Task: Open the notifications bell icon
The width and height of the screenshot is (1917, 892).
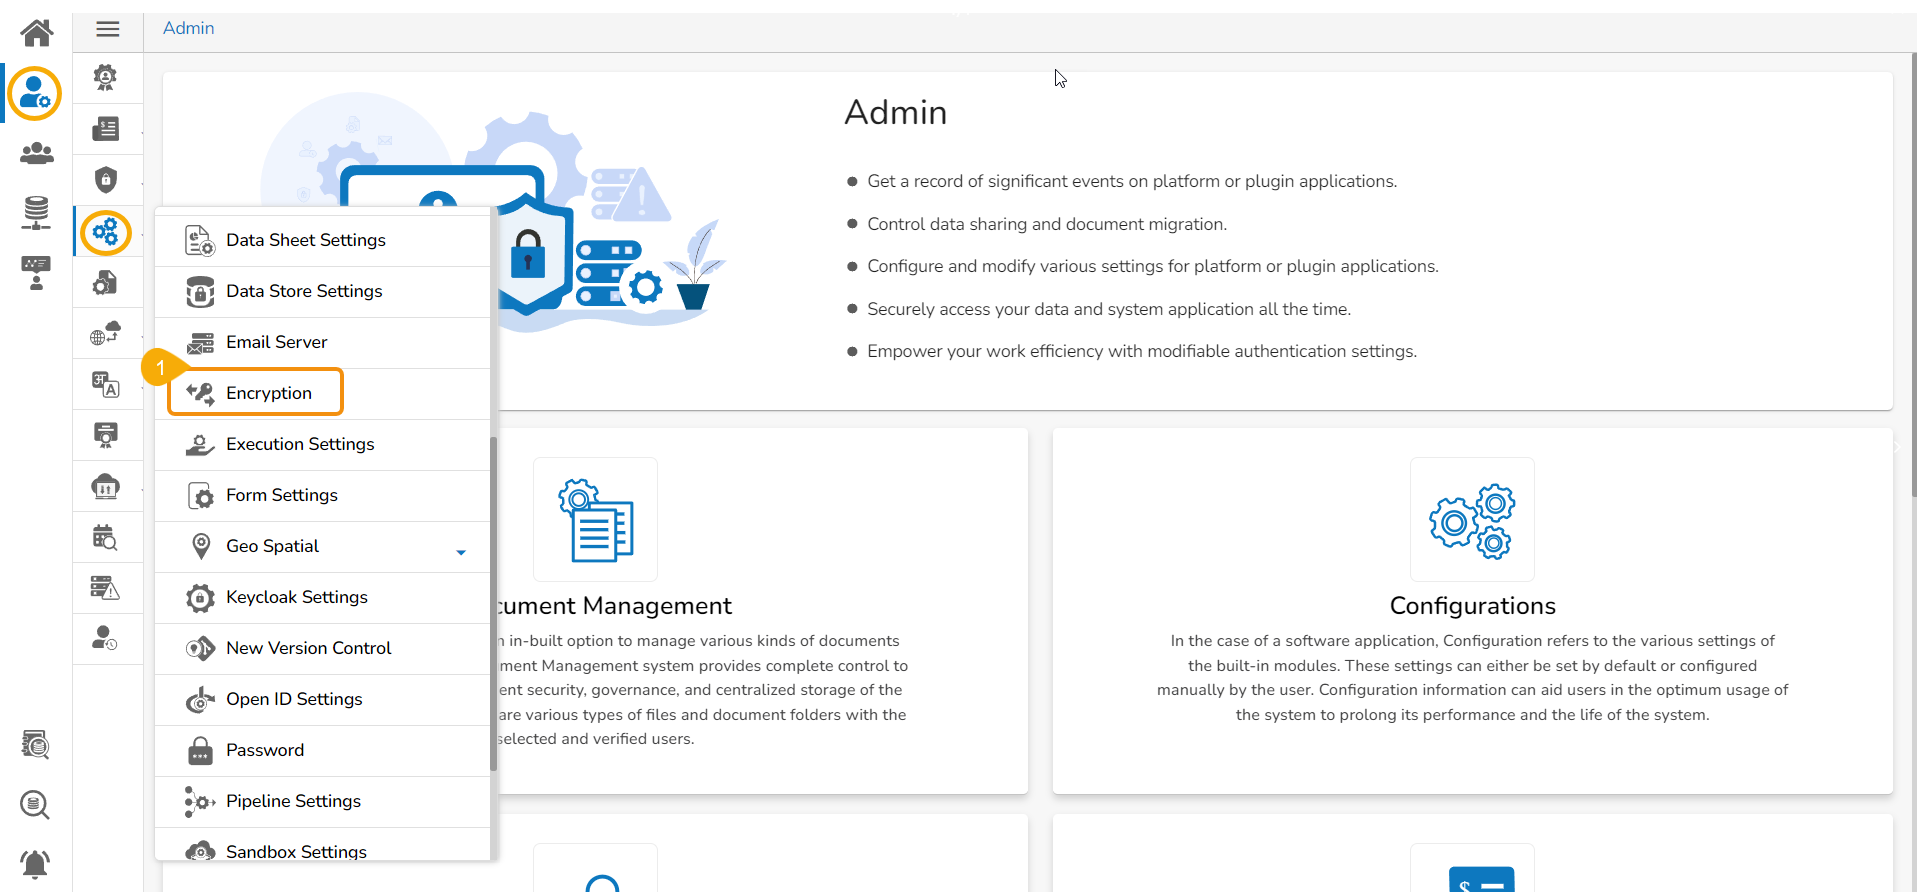Action: (36, 864)
